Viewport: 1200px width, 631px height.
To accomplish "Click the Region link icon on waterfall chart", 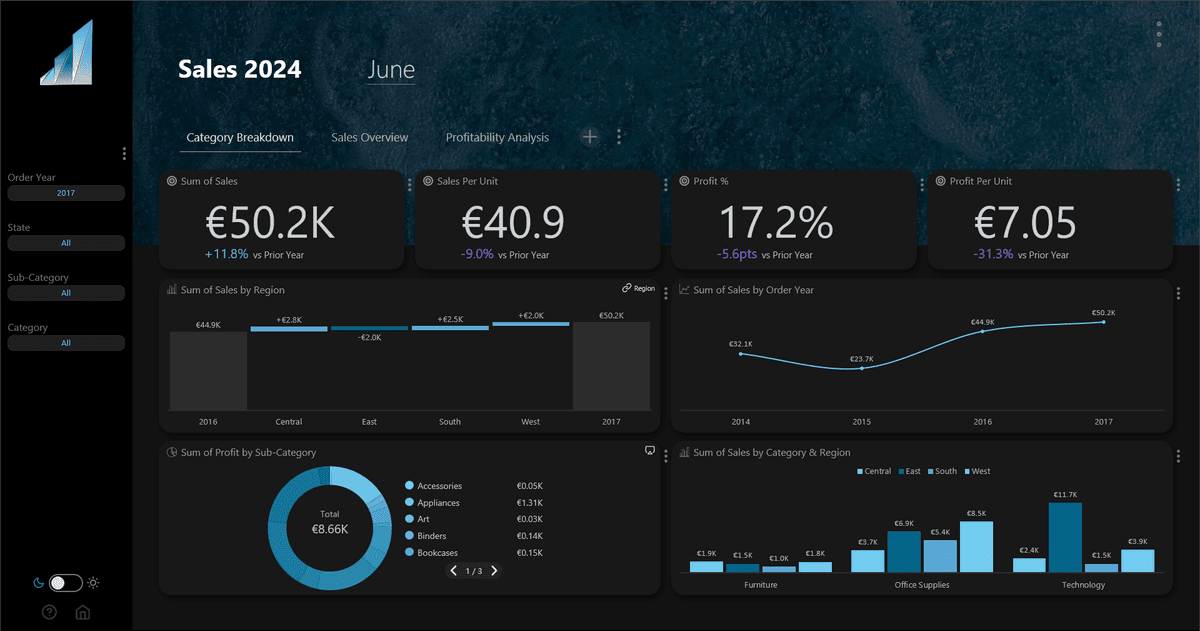I will tap(638, 288).
